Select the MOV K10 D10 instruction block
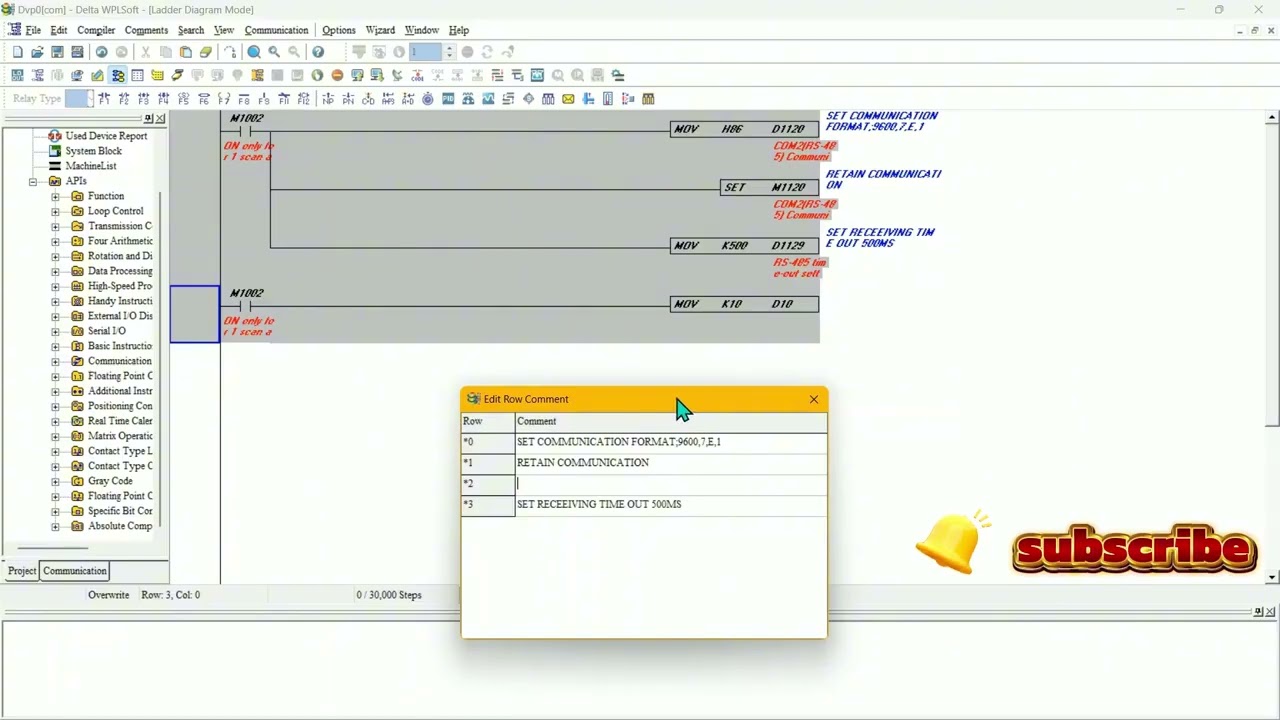 click(x=744, y=304)
